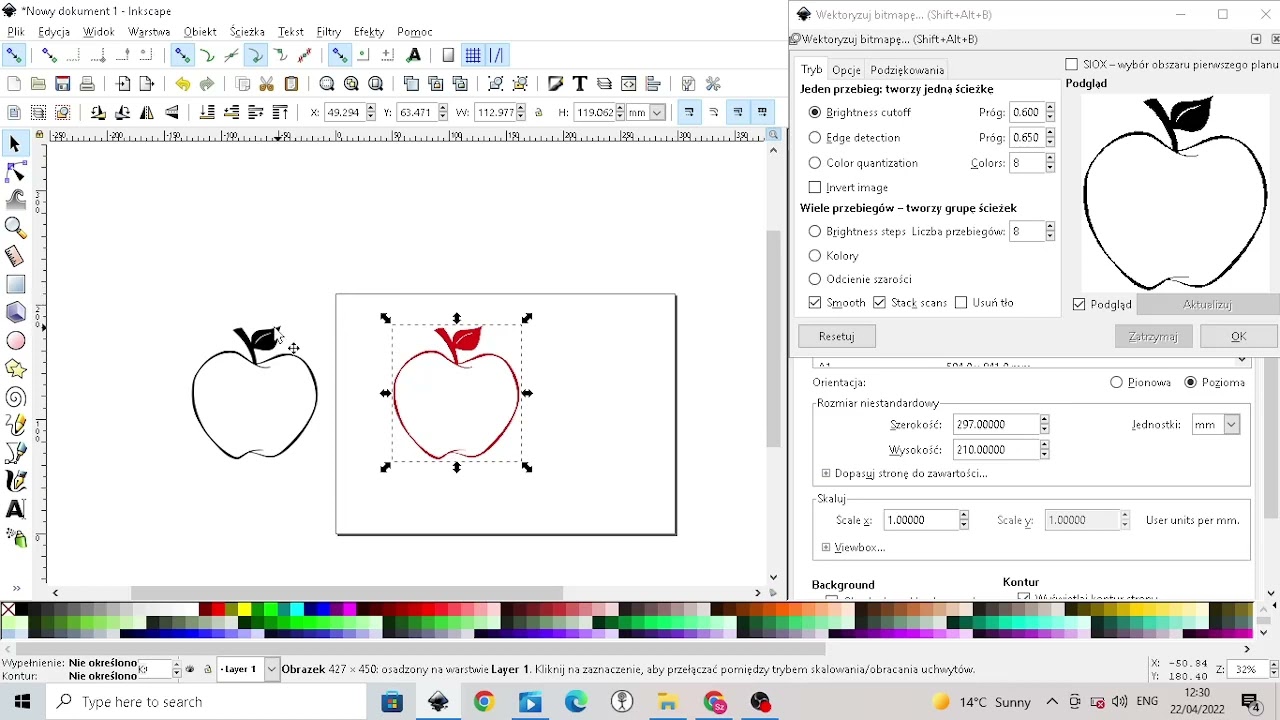Select the Ellipse circle tool
Viewport: 1280px width, 720px height.
pyautogui.click(x=15, y=341)
